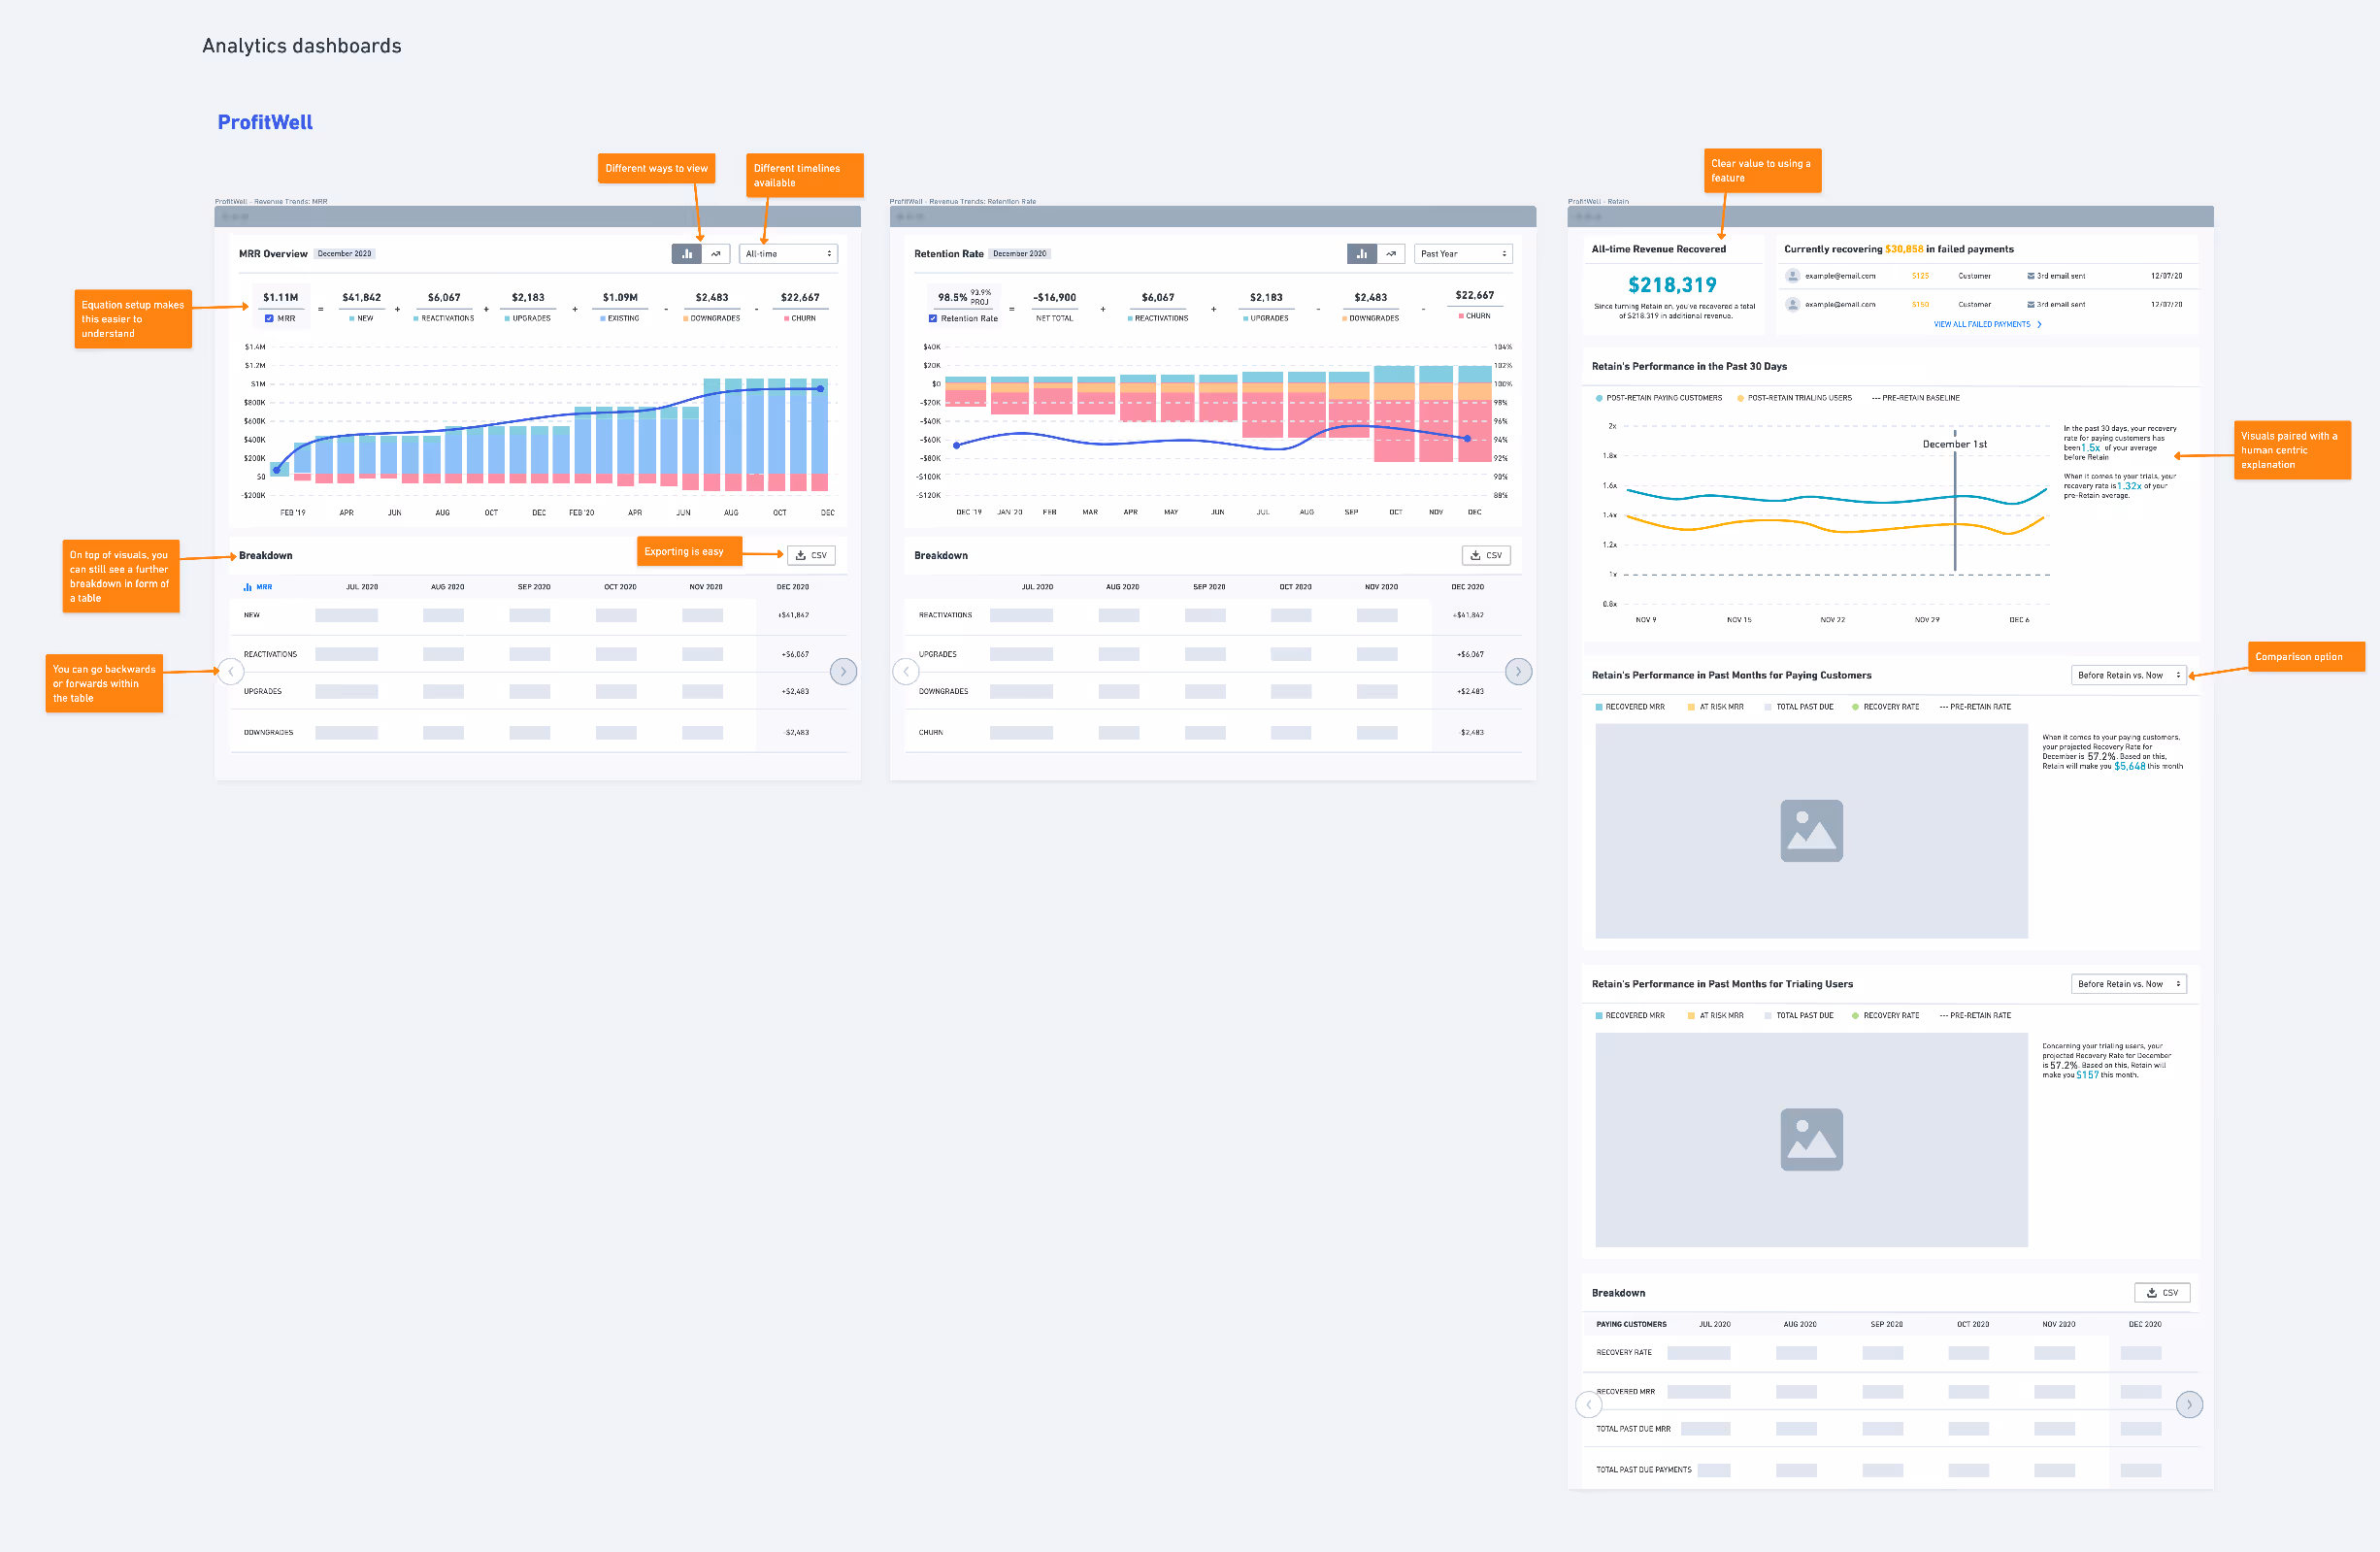
Task: Click next arrow on MRR Breakdown table
Action: pyautogui.click(x=843, y=671)
